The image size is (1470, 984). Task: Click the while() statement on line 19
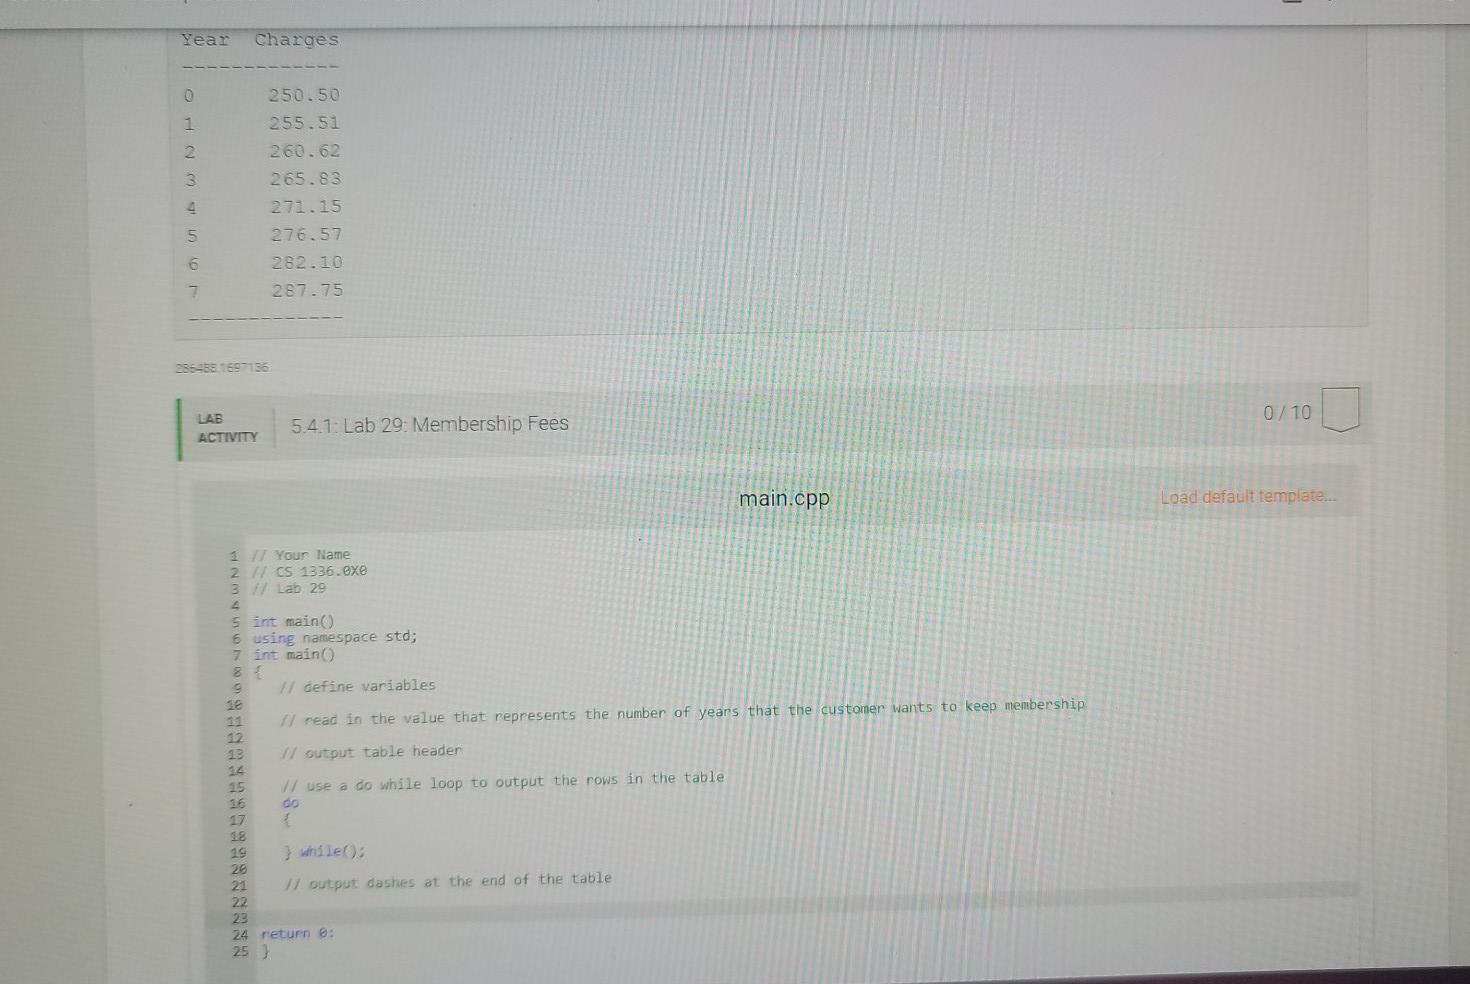(x=323, y=851)
